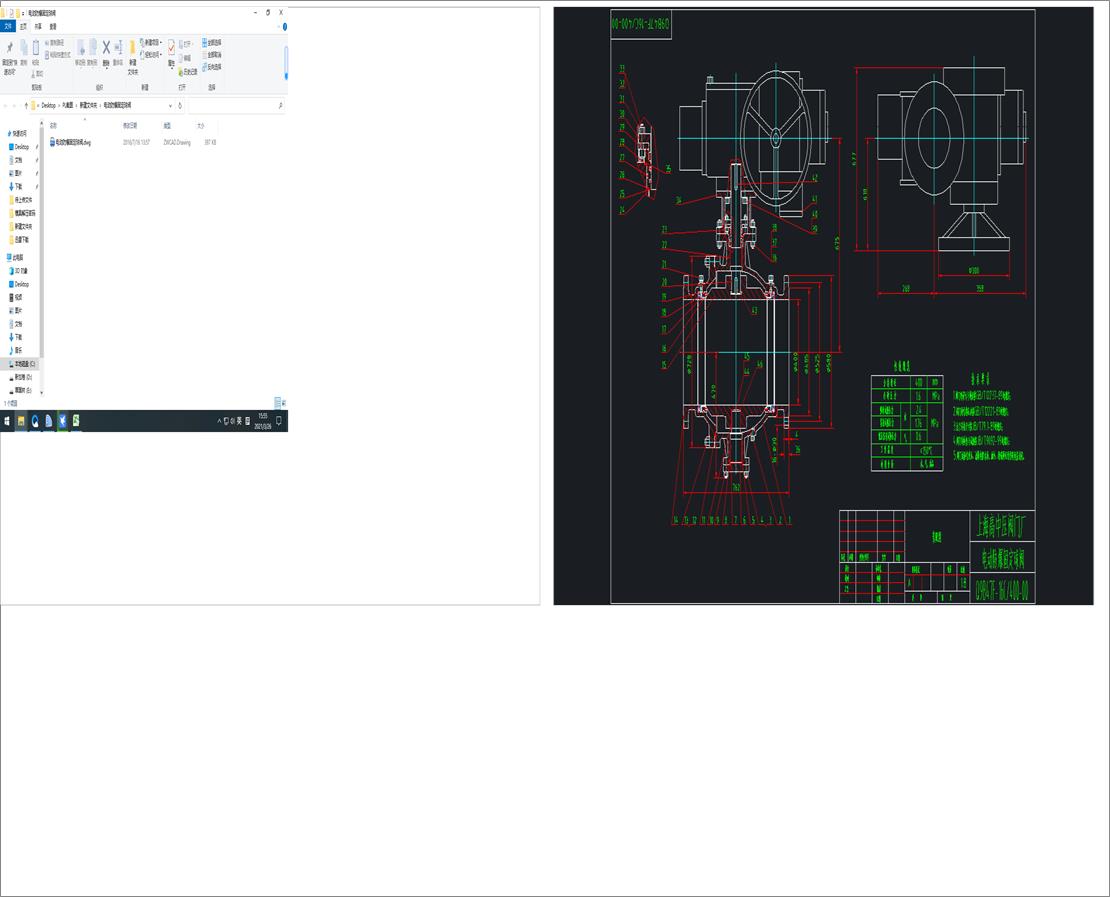Select 3D Objects under This PC

point(18,271)
